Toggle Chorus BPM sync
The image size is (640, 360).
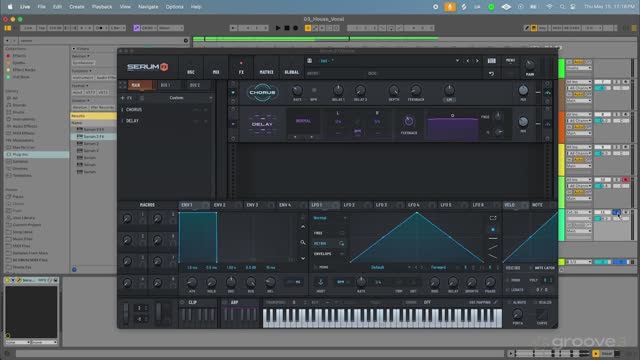313,90
